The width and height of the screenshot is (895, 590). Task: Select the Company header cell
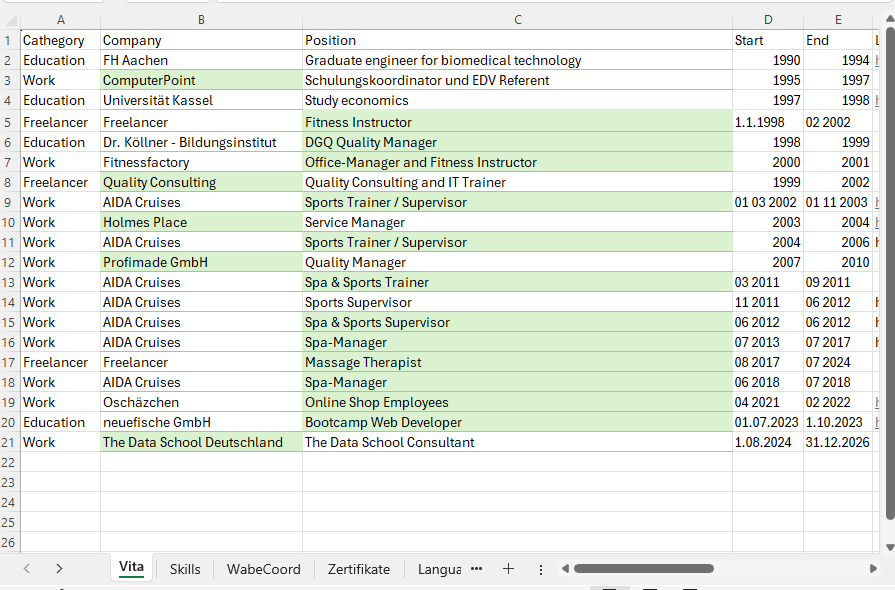click(x=201, y=41)
